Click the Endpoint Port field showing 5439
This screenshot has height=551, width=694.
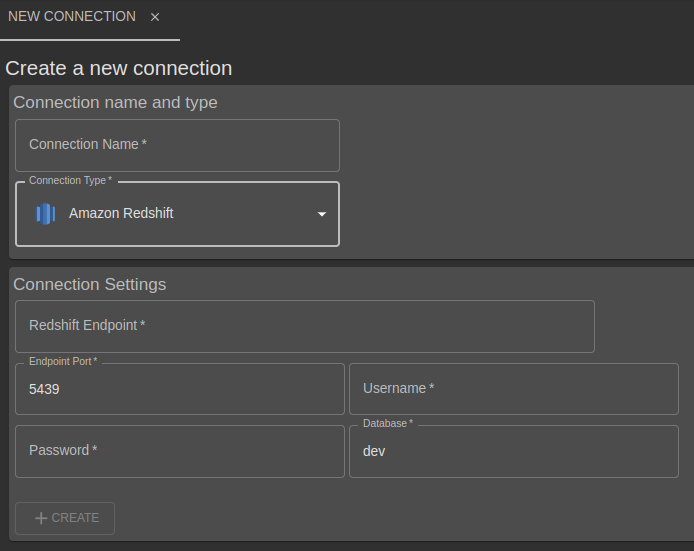180,389
